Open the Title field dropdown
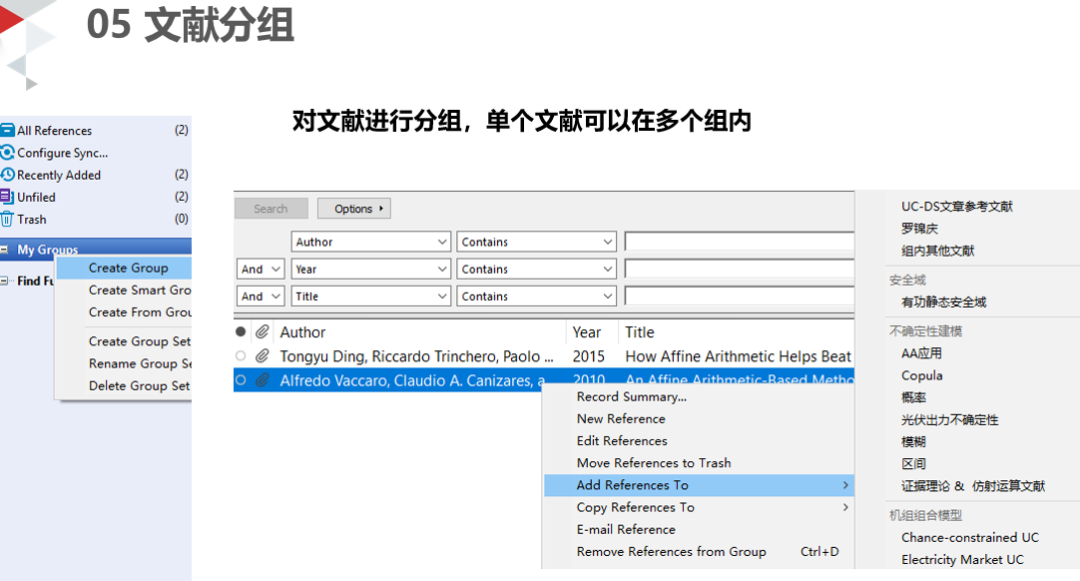1080x581 pixels. [371, 296]
